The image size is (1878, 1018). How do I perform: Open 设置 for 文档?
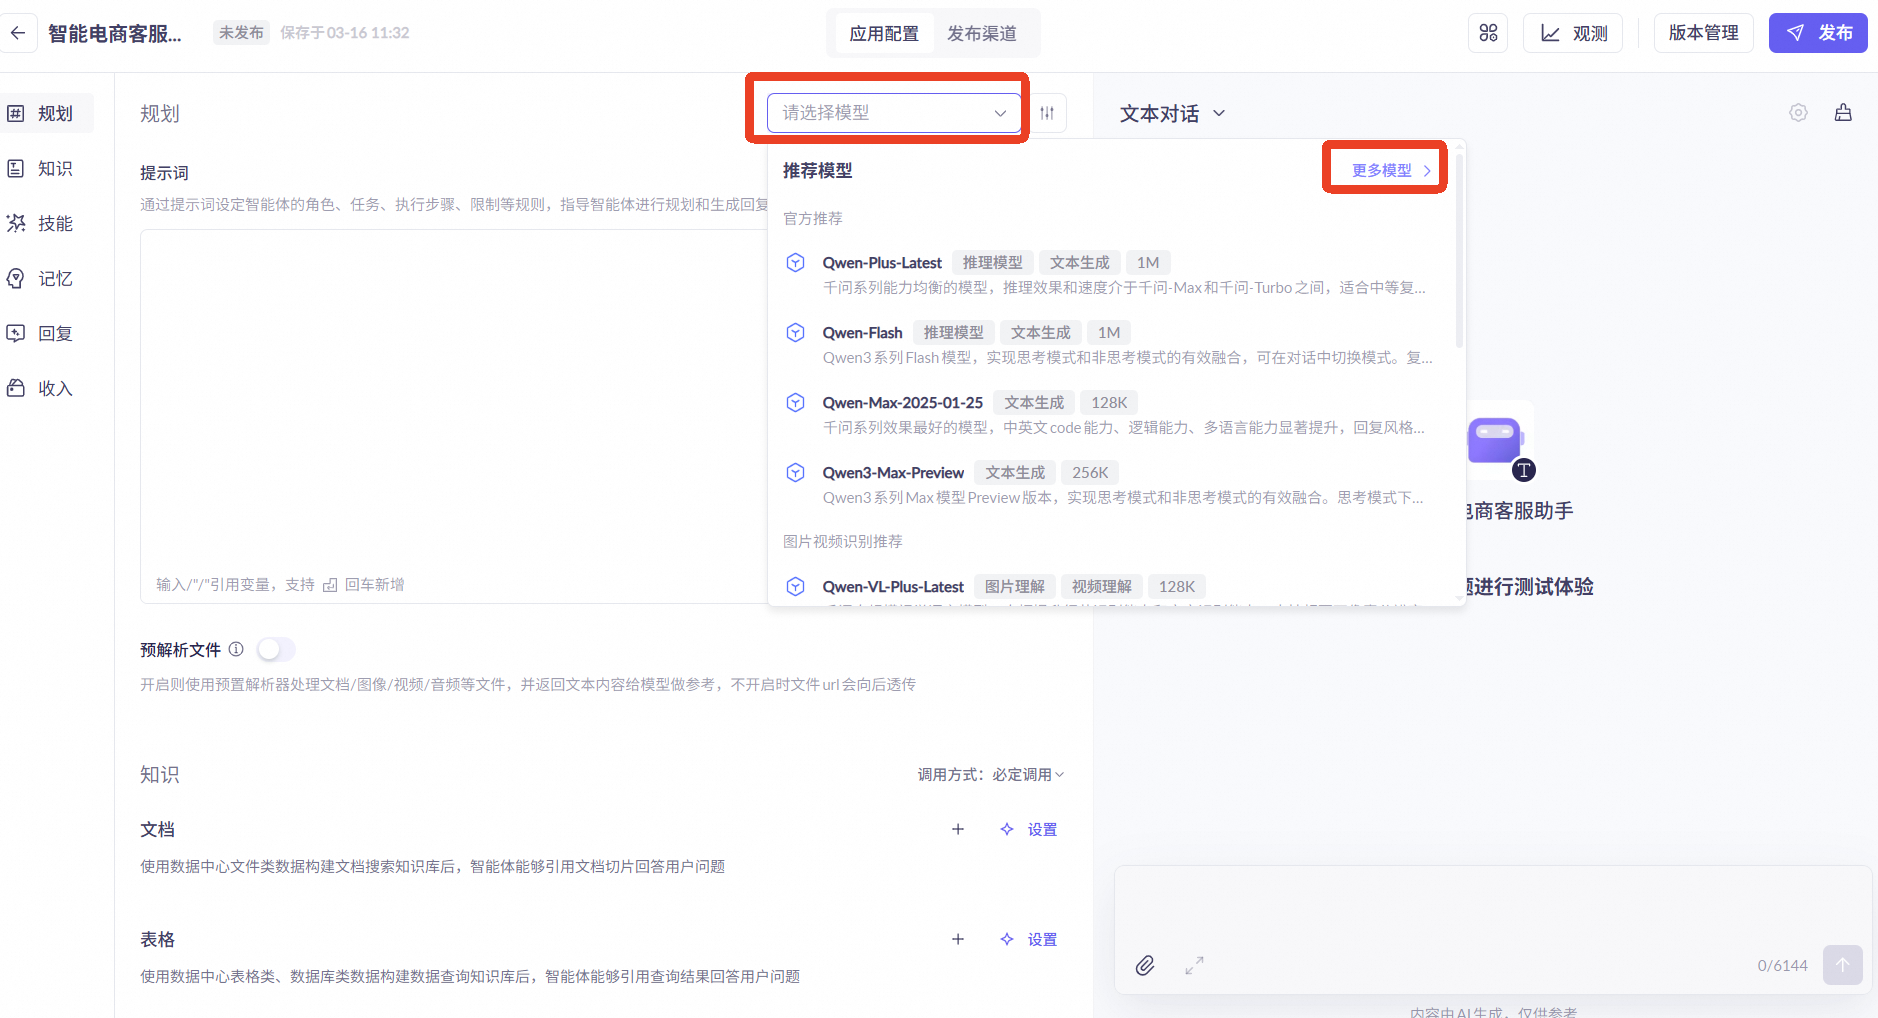1029,829
